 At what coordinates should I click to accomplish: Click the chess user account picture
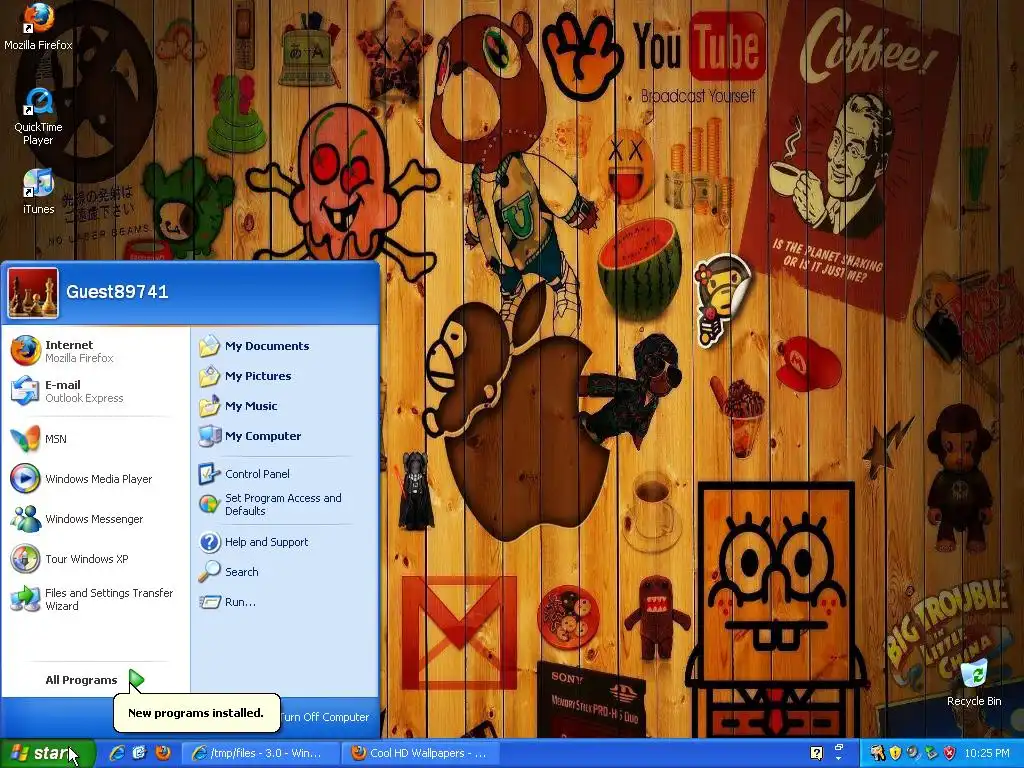pyautogui.click(x=33, y=293)
